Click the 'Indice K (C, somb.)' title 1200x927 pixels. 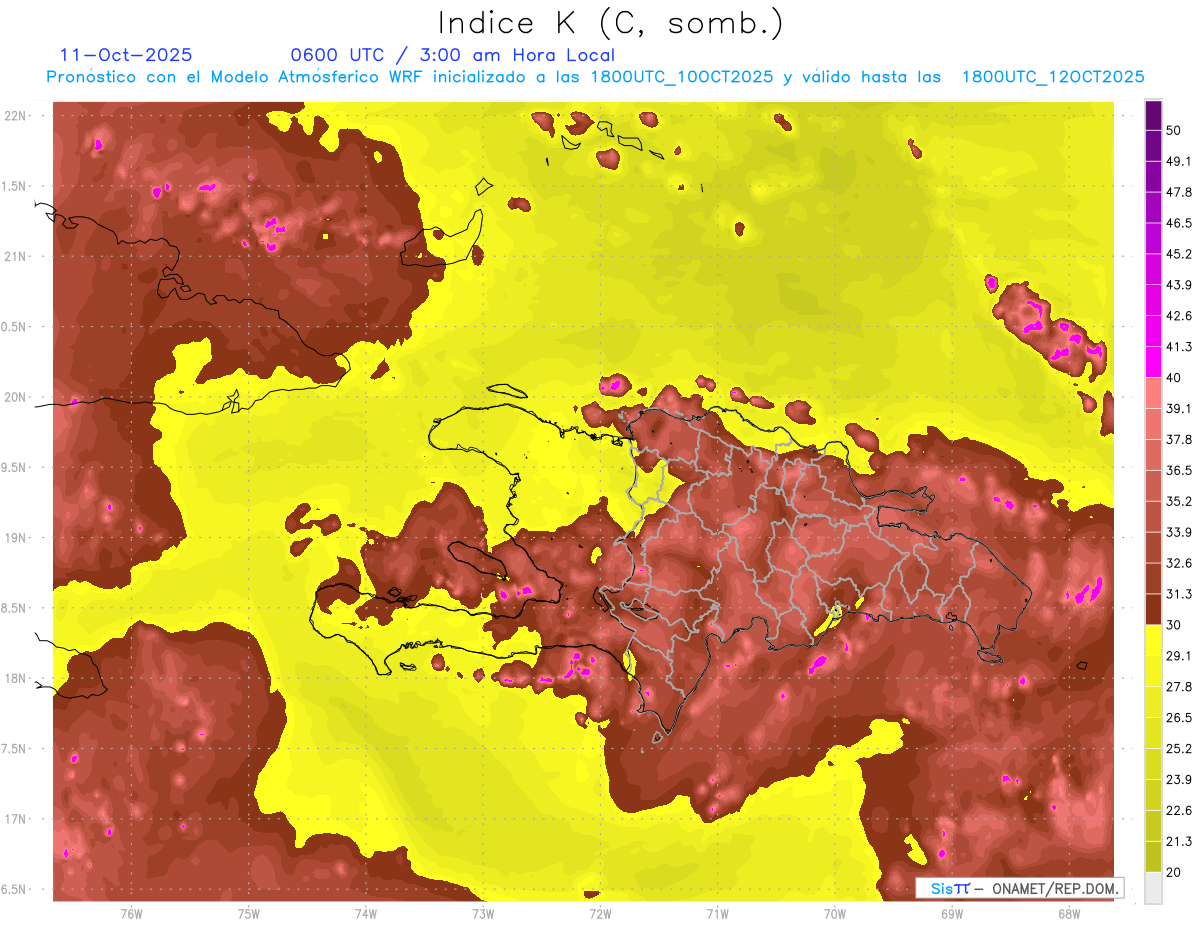610,23
